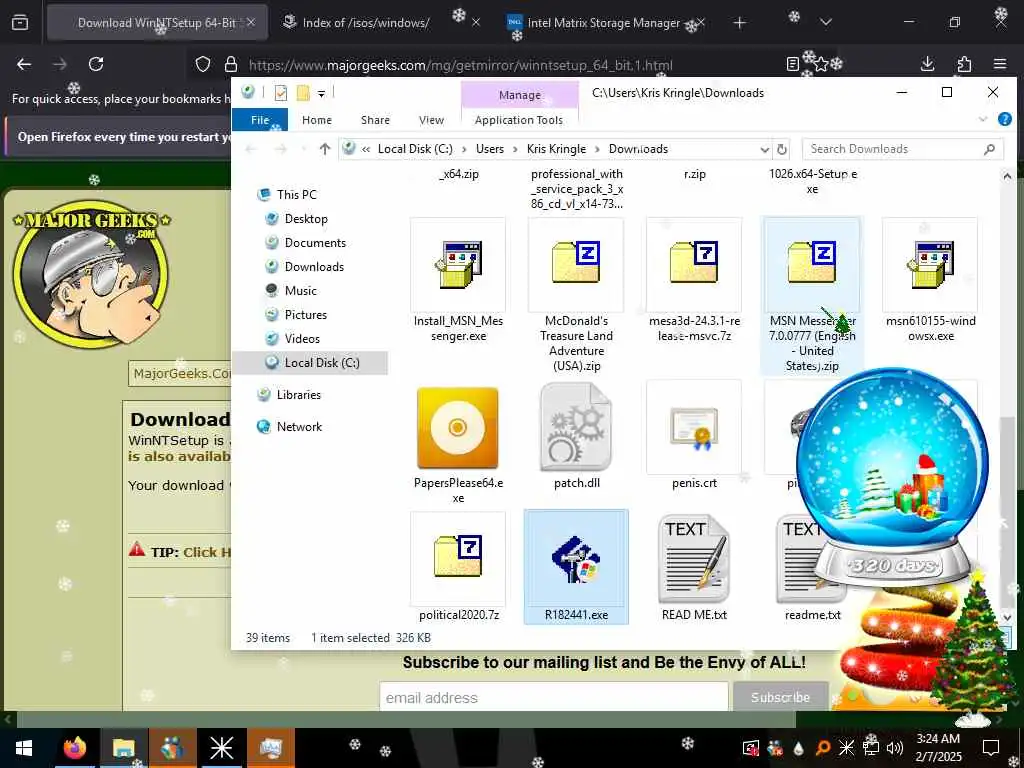The width and height of the screenshot is (1024, 768).
Task: View site security padlock info
Action: pyautogui.click(x=231, y=64)
